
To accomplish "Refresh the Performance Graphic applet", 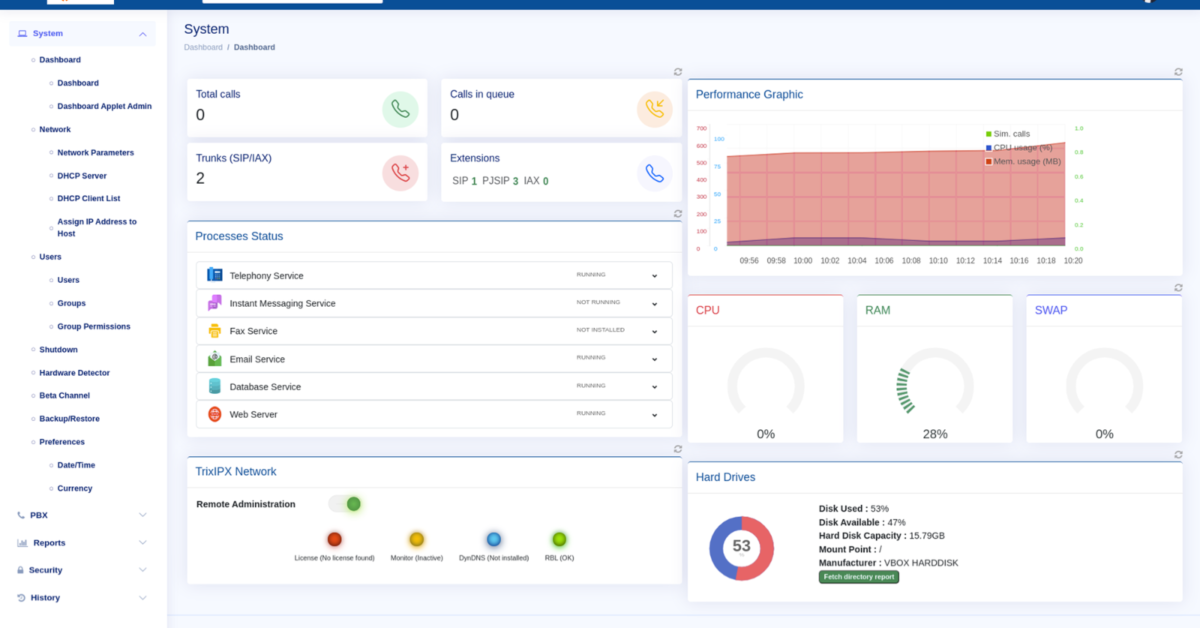I will pos(1178,72).
